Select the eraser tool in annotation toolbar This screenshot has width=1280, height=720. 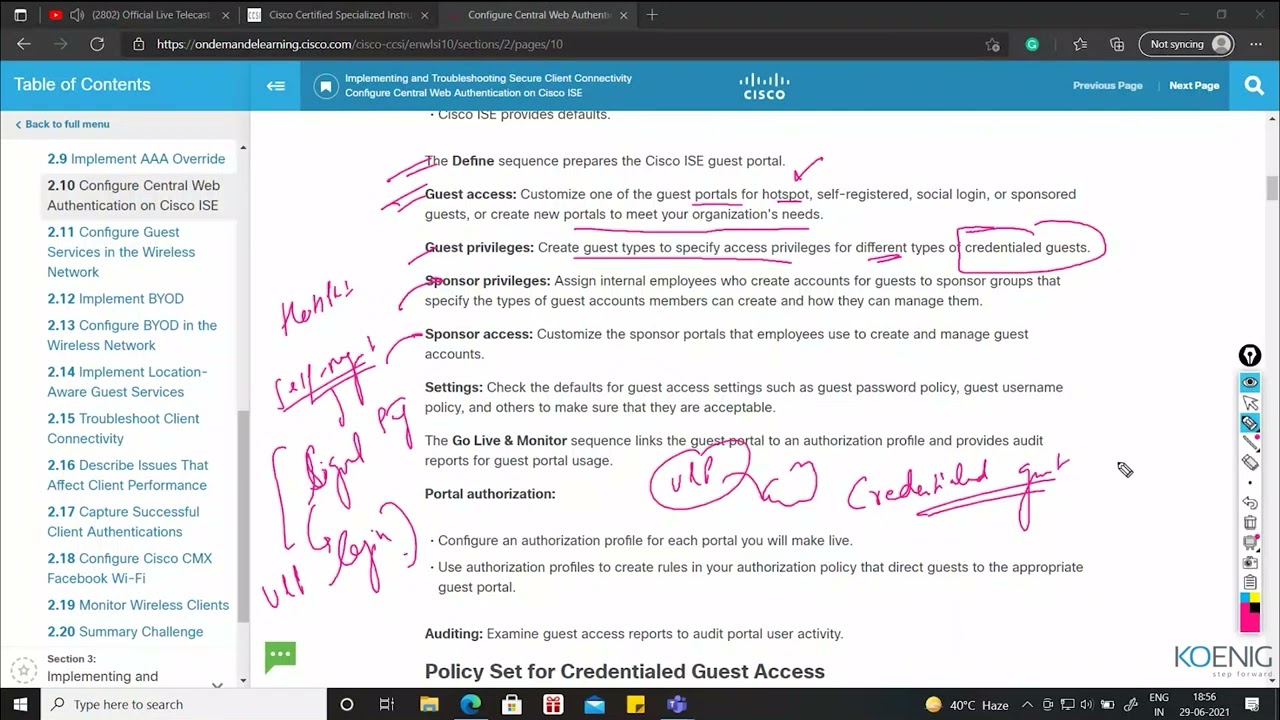[1250, 463]
